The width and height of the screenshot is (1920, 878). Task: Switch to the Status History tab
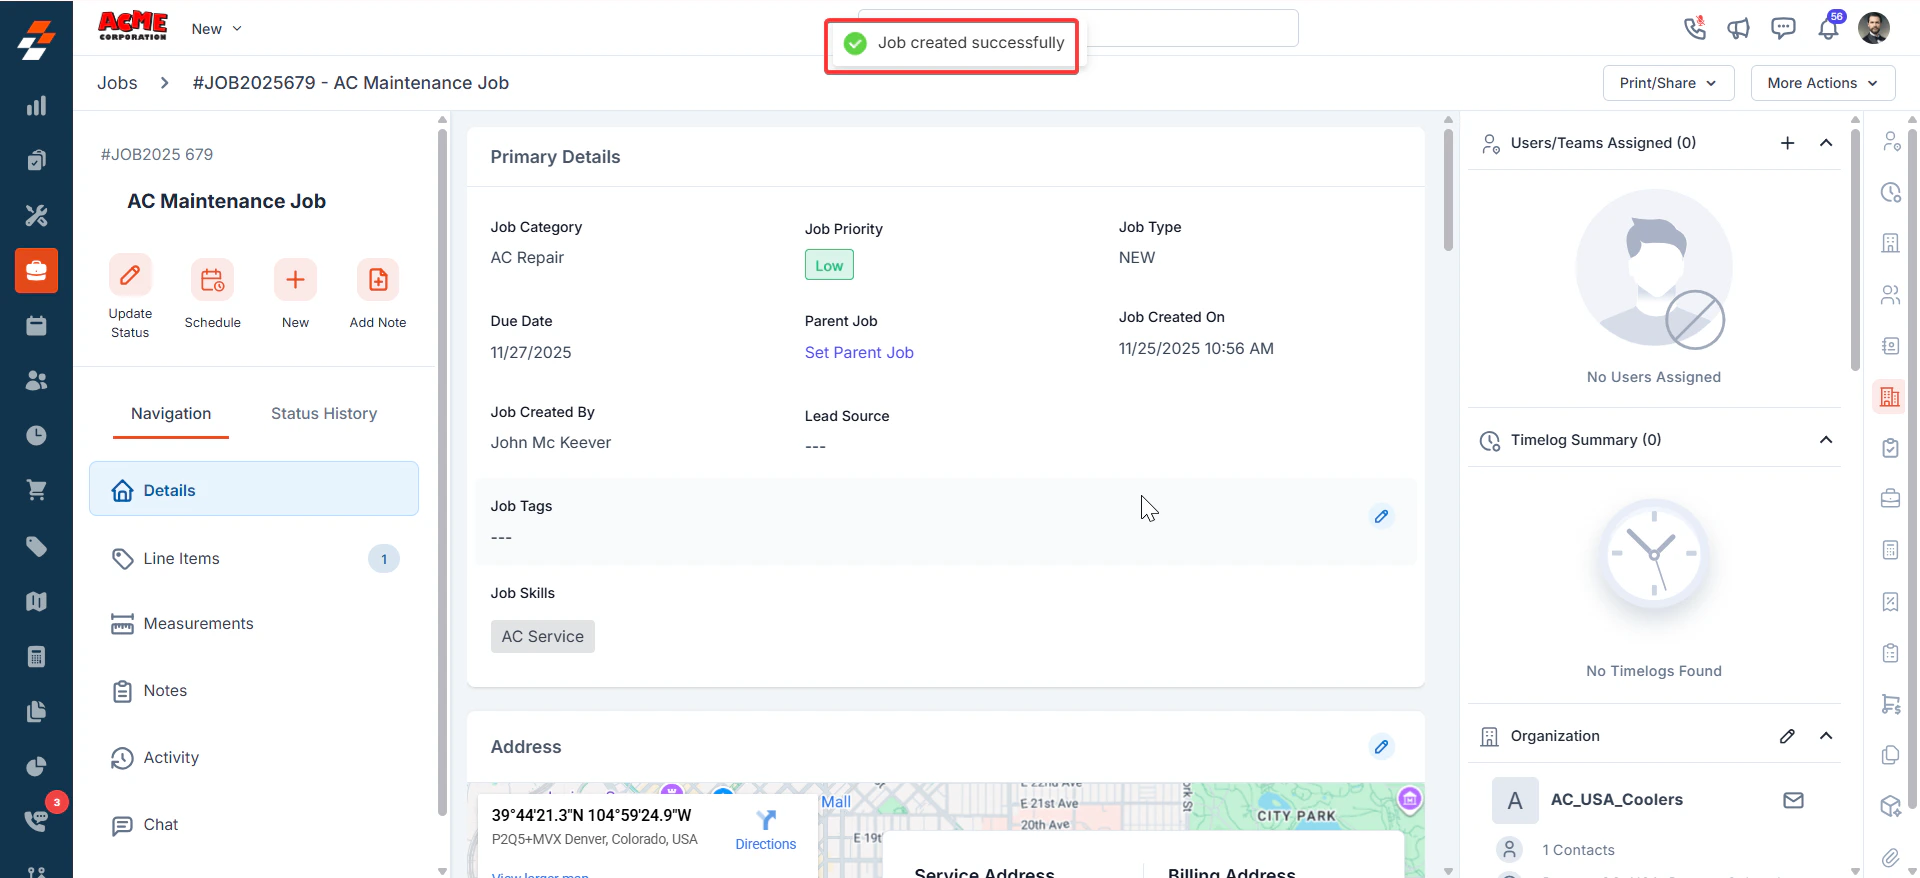[x=324, y=414]
